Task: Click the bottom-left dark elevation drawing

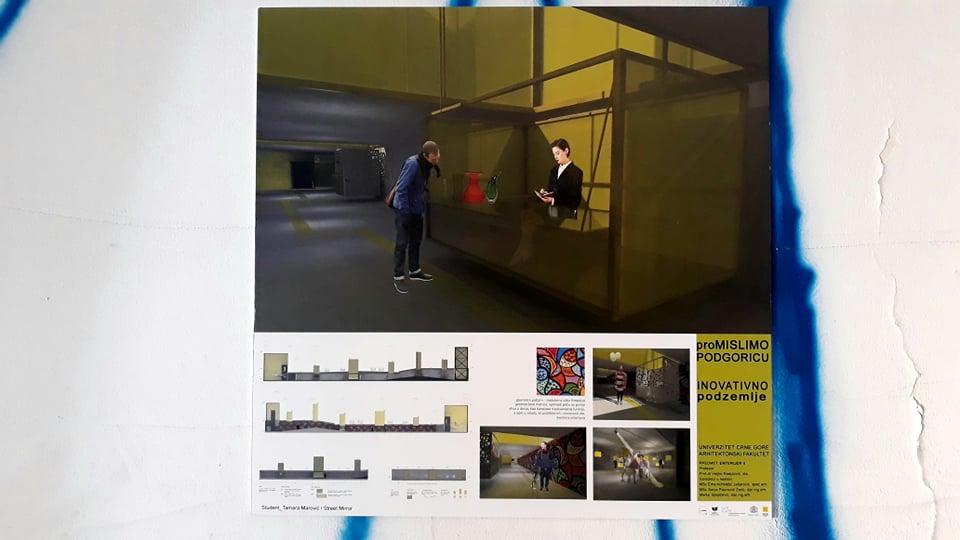Action: tap(313, 468)
